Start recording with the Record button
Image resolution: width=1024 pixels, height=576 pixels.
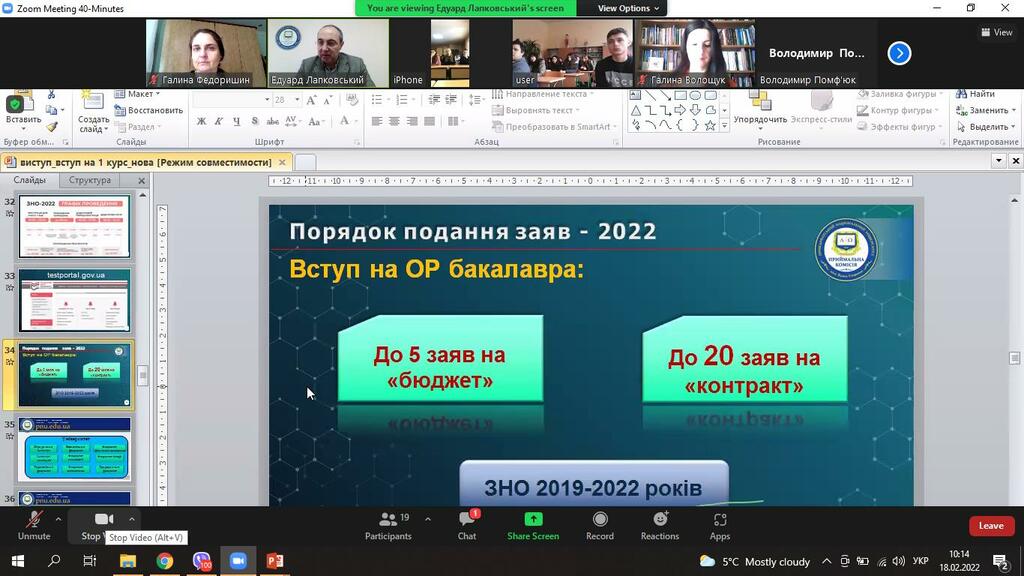click(x=600, y=525)
